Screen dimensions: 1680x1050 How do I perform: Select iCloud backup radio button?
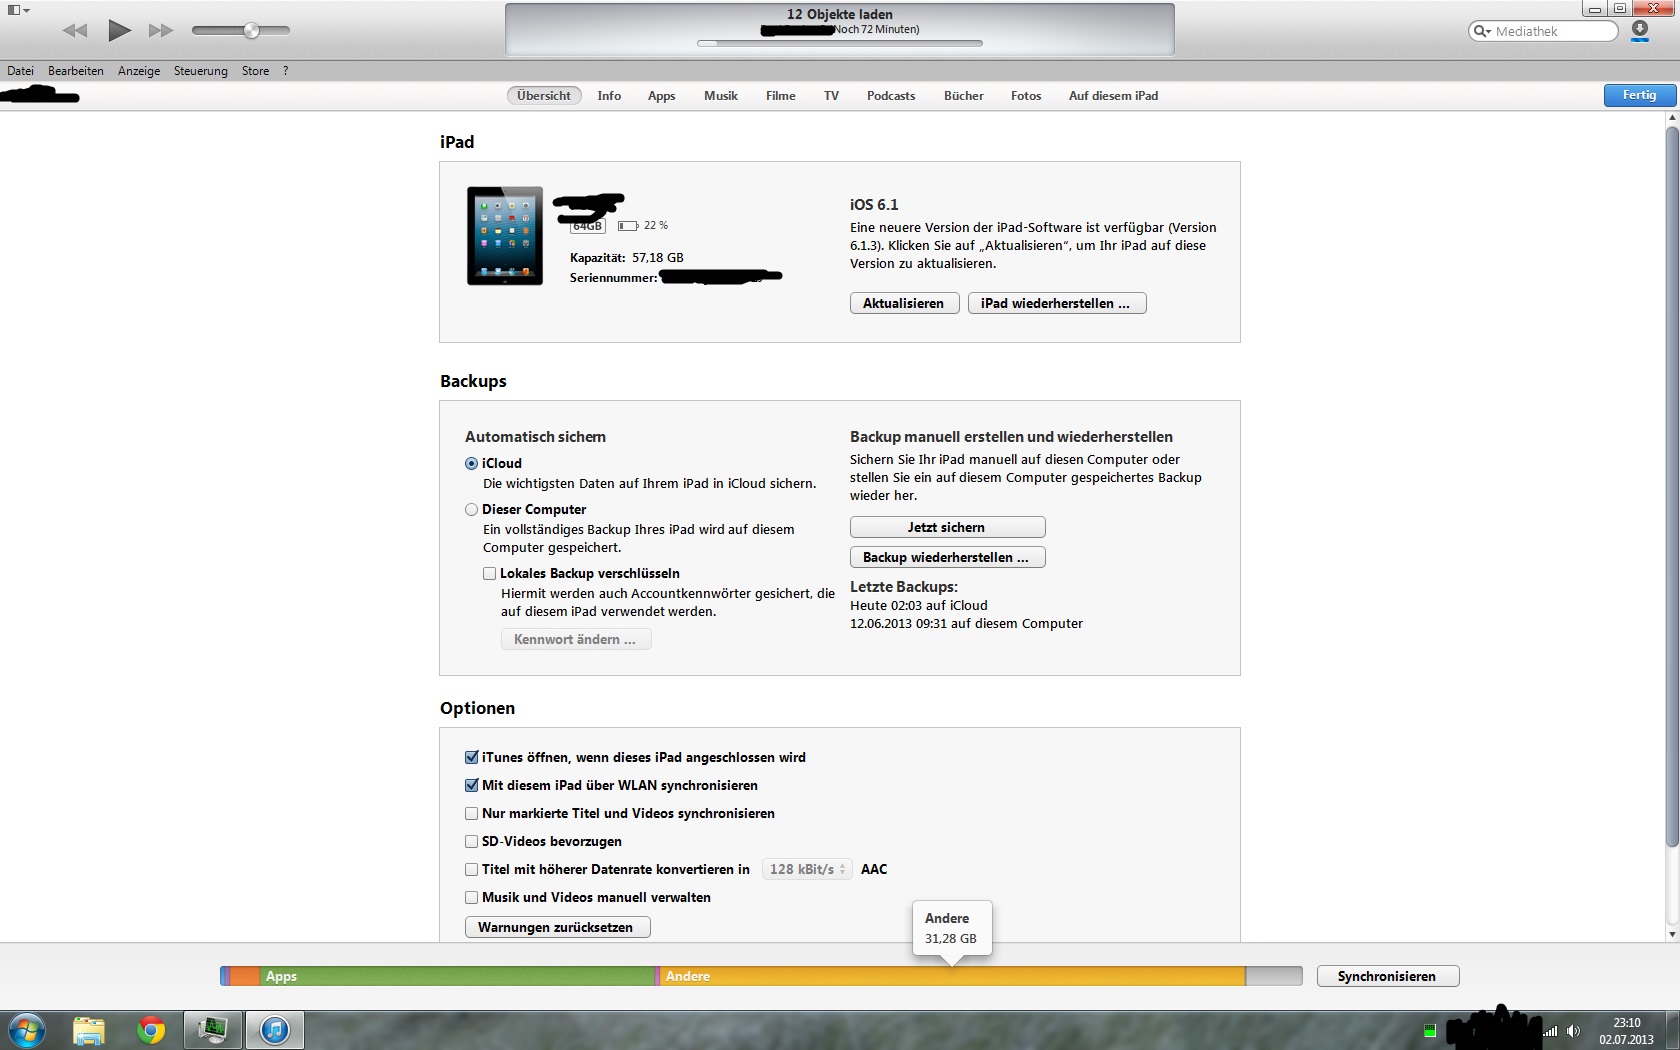pyautogui.click(x=471, y=464)
